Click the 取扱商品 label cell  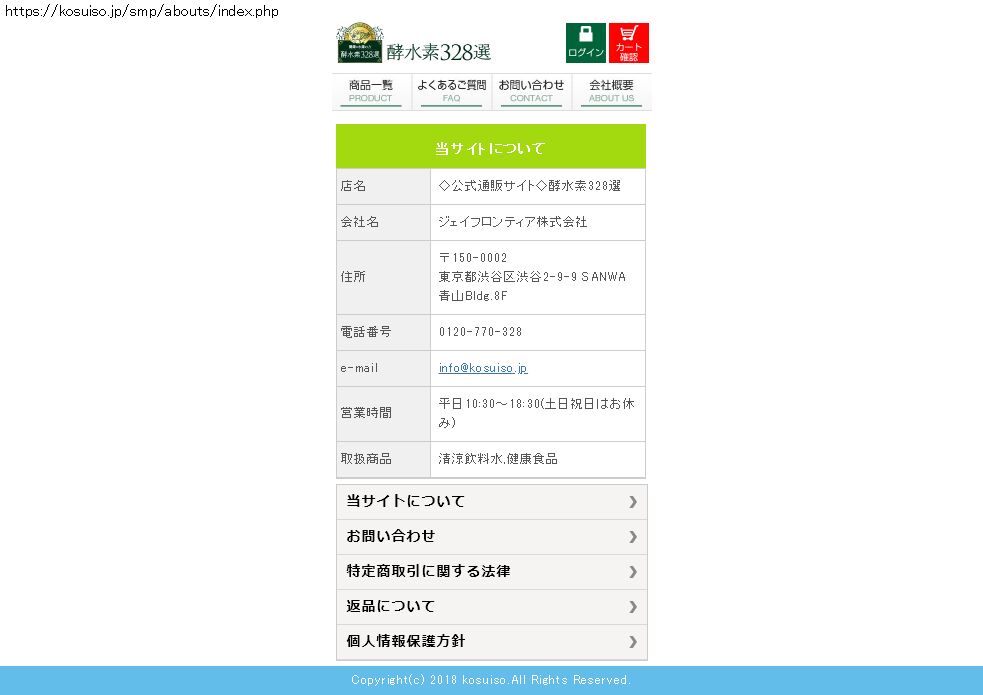[x=383, y=459]
